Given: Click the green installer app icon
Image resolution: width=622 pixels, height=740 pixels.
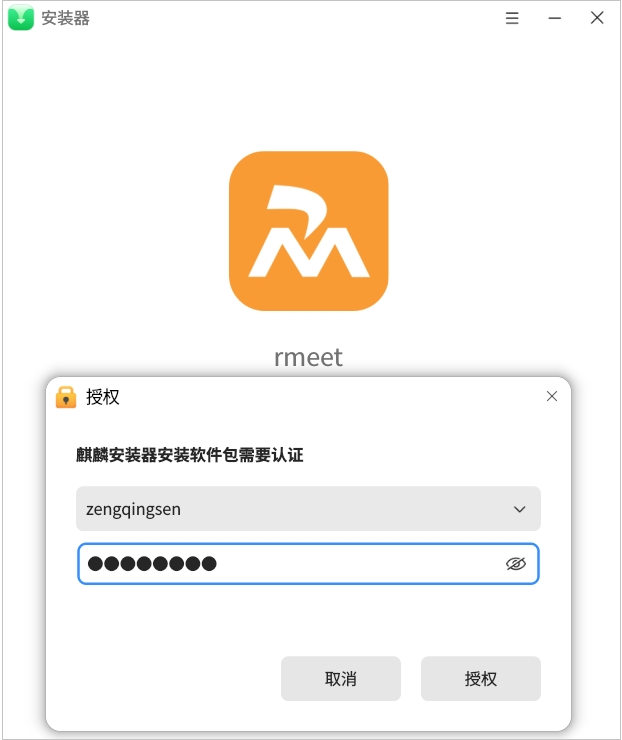Looking at the screenshot, I should [x=21, y=17].
